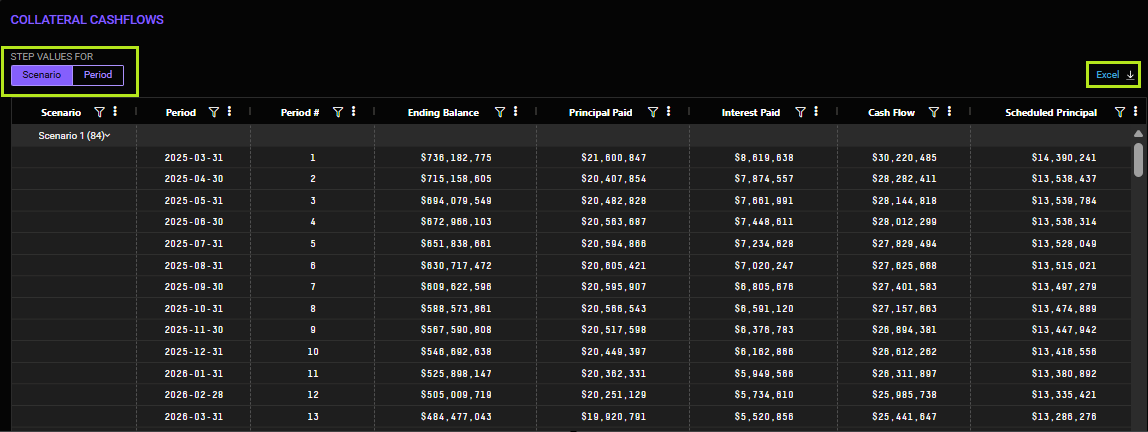Select the 2025-12-31 period cell
The width and height of the screenshot is (1148, 432).
tap(193, 351)
